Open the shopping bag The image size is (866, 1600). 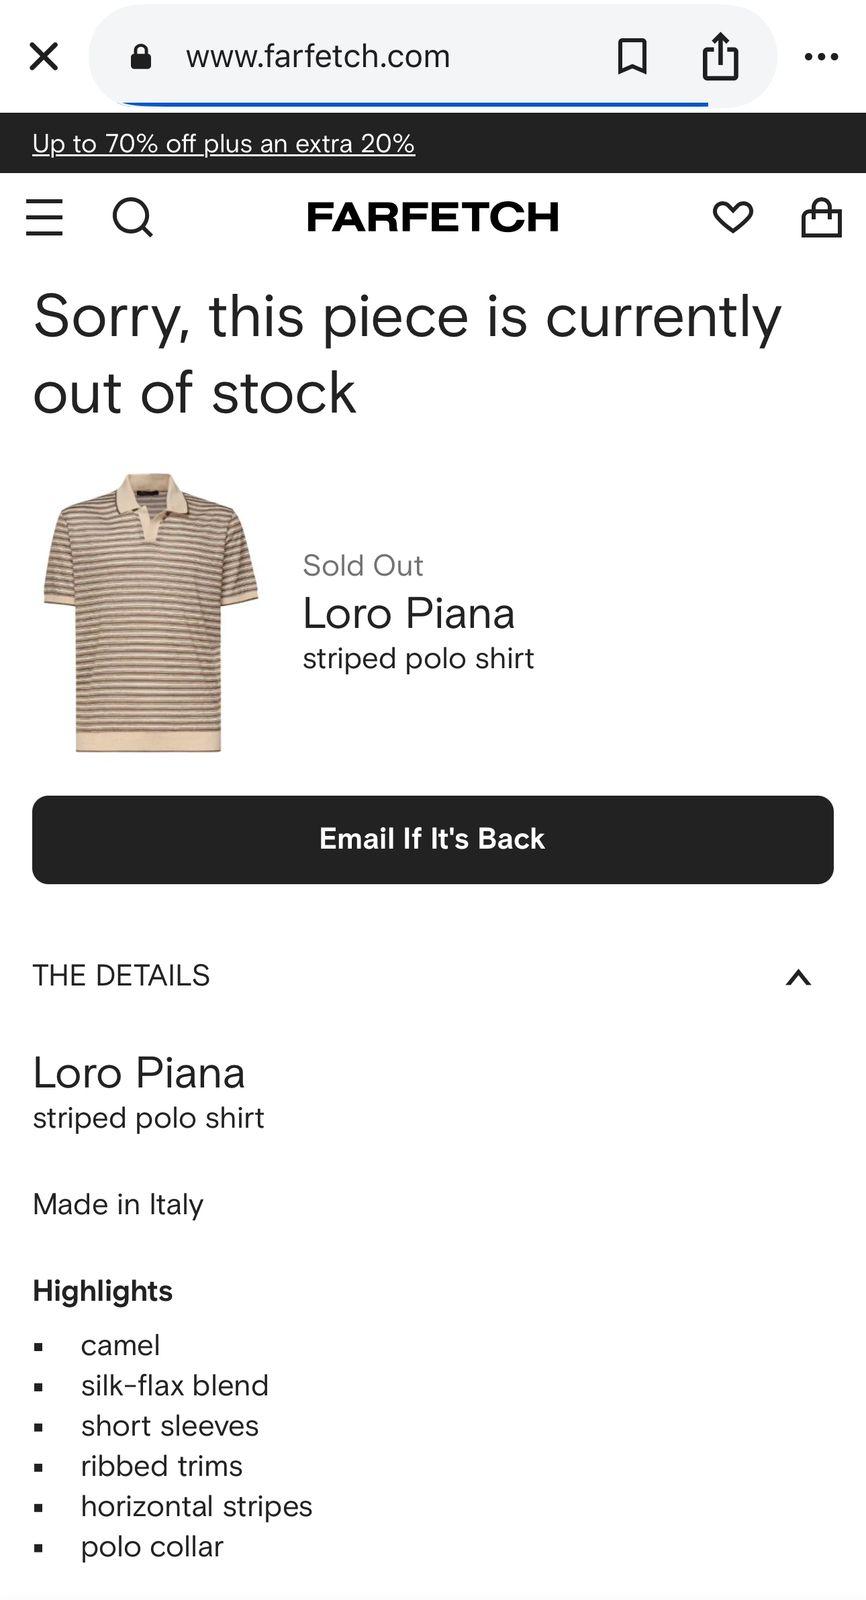(821, 217)
